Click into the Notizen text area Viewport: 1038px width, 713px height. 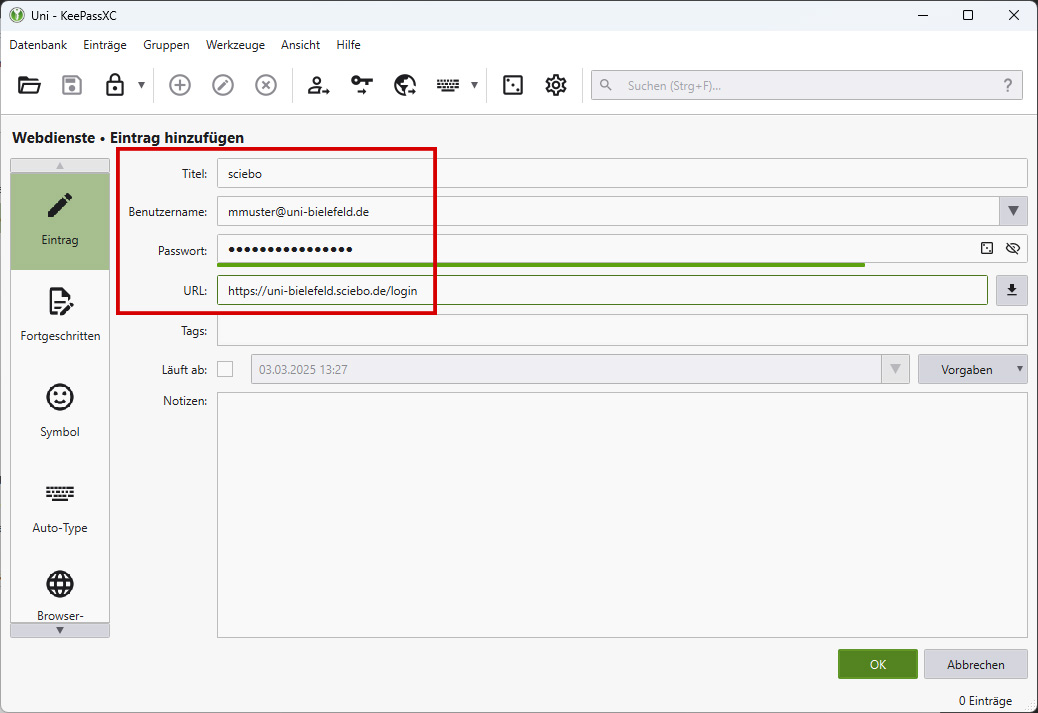[621, 514]
